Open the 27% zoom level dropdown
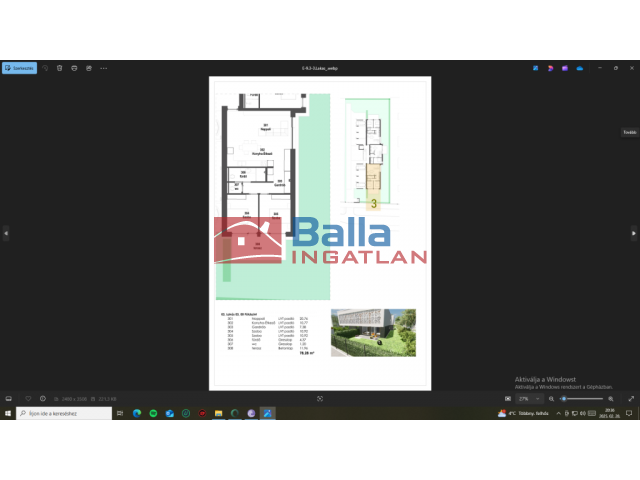Image resolution: width=640 pixels, height=480 pixels. coord(529,398)
